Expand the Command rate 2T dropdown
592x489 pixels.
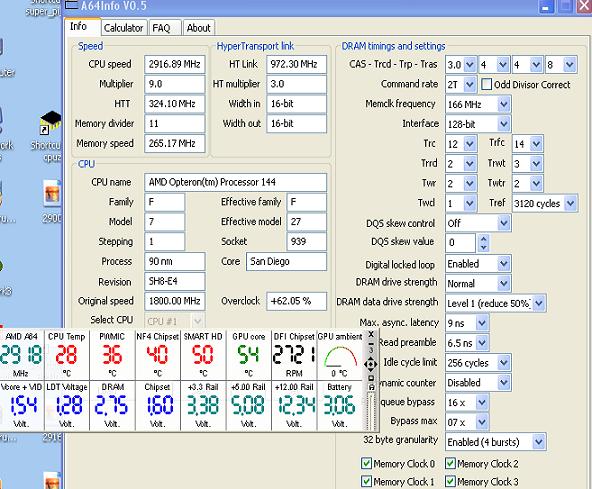(470, 84)
